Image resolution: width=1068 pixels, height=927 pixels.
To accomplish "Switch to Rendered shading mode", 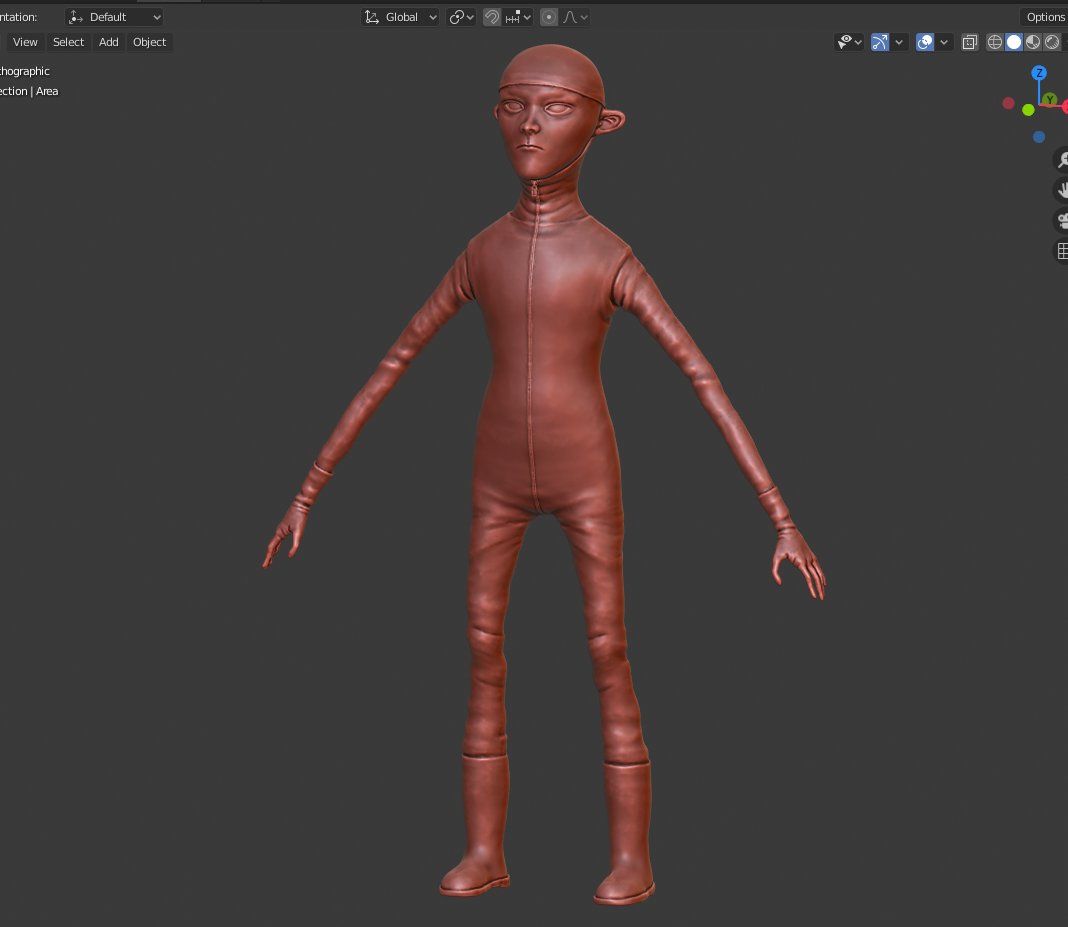I will [1052, 42].
